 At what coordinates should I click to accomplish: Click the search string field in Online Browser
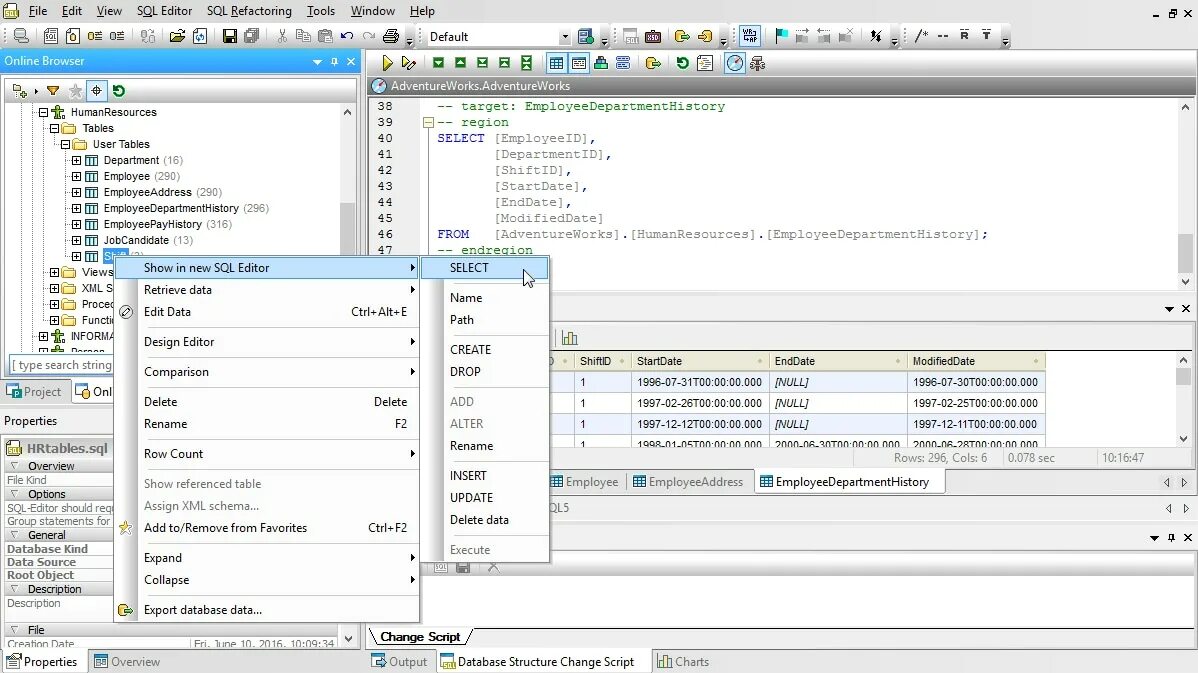[60, 365]
